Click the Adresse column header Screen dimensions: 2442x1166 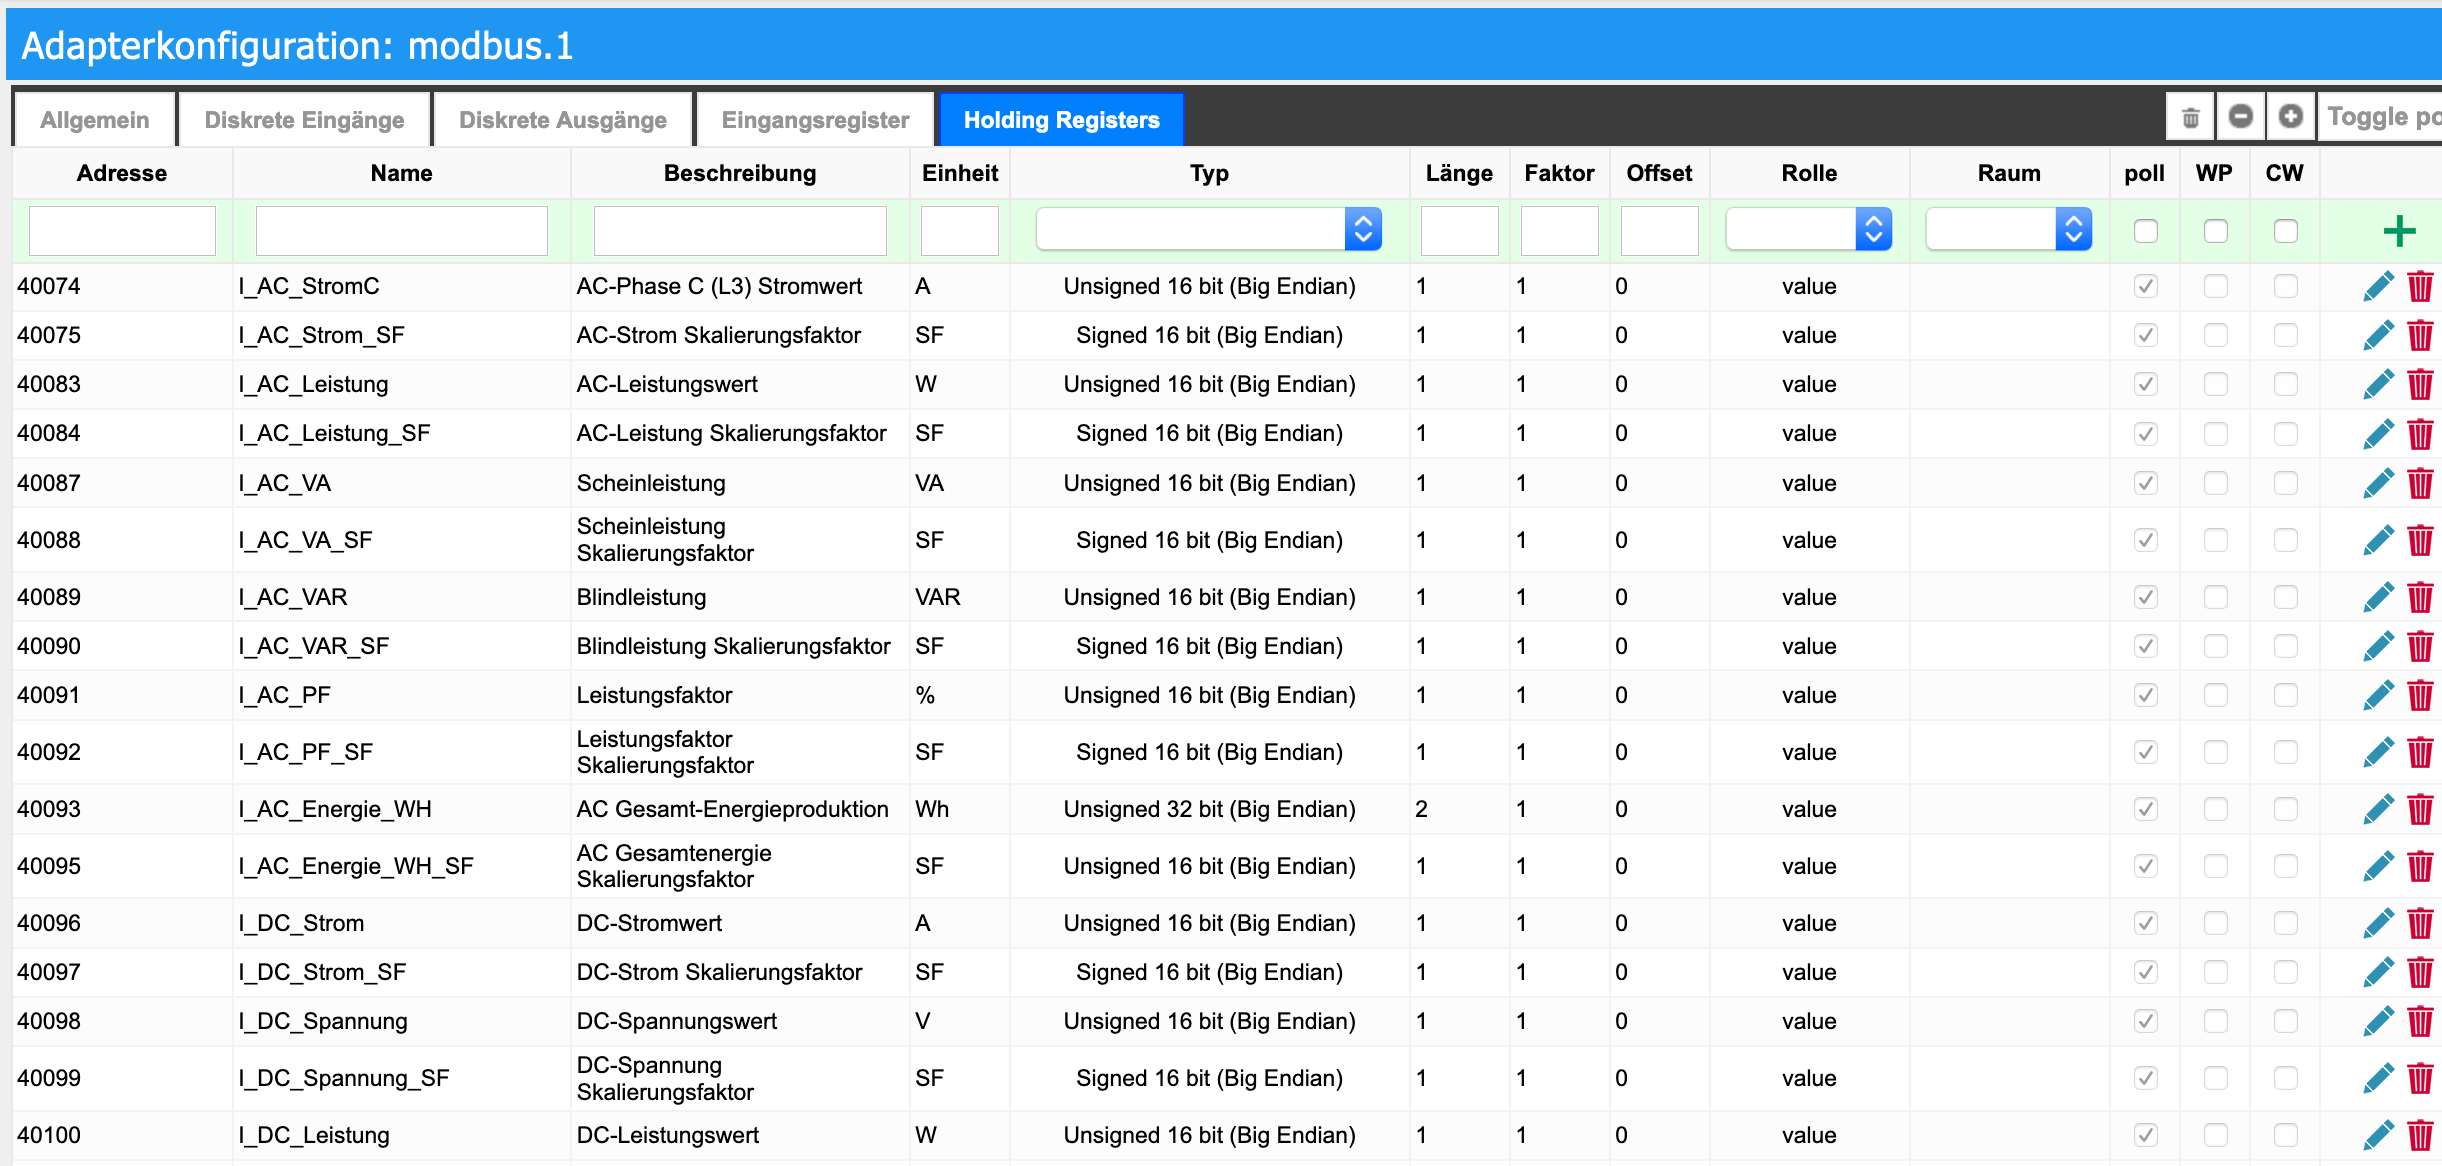(122, 173)
